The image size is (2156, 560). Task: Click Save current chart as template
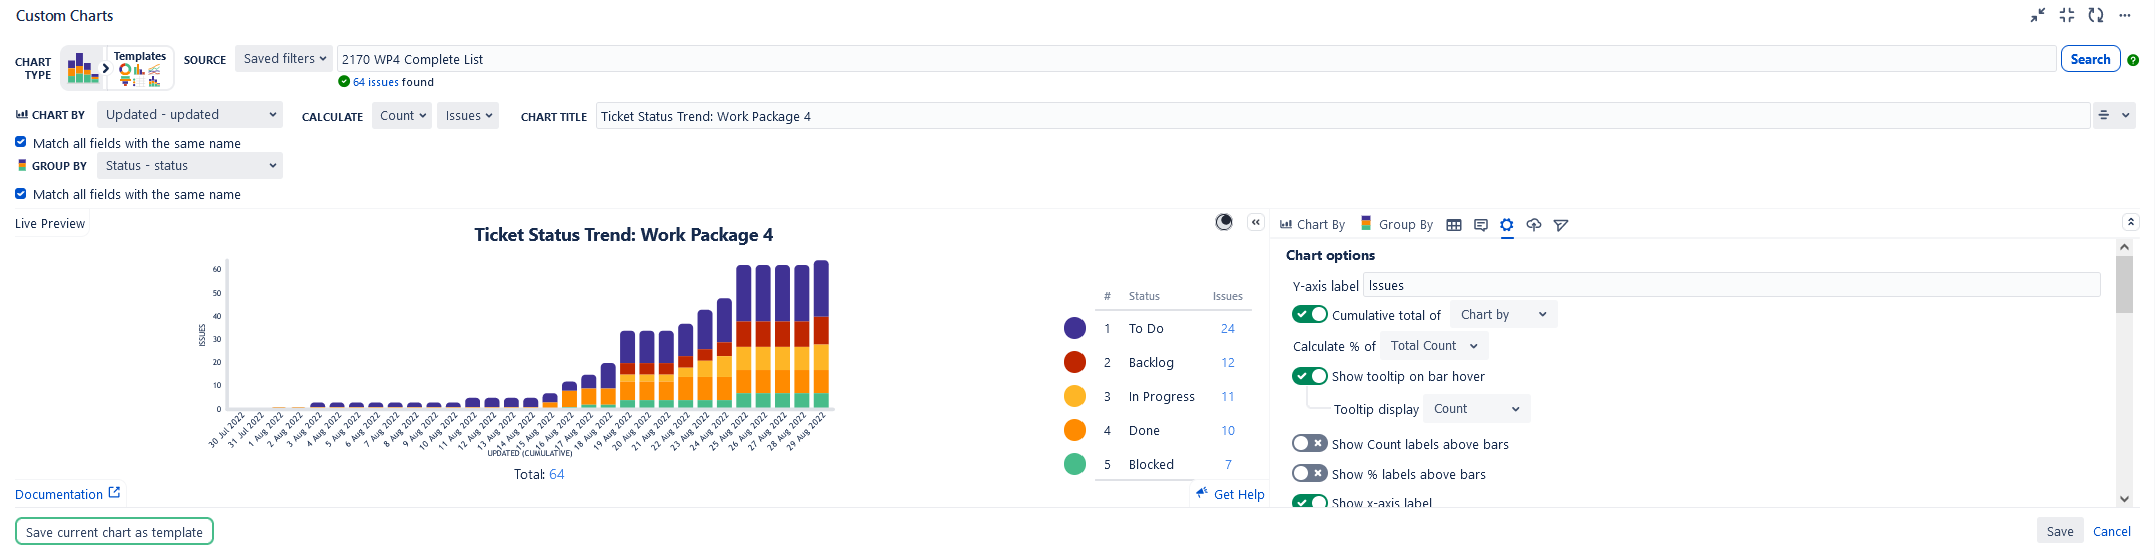[114, 532]
